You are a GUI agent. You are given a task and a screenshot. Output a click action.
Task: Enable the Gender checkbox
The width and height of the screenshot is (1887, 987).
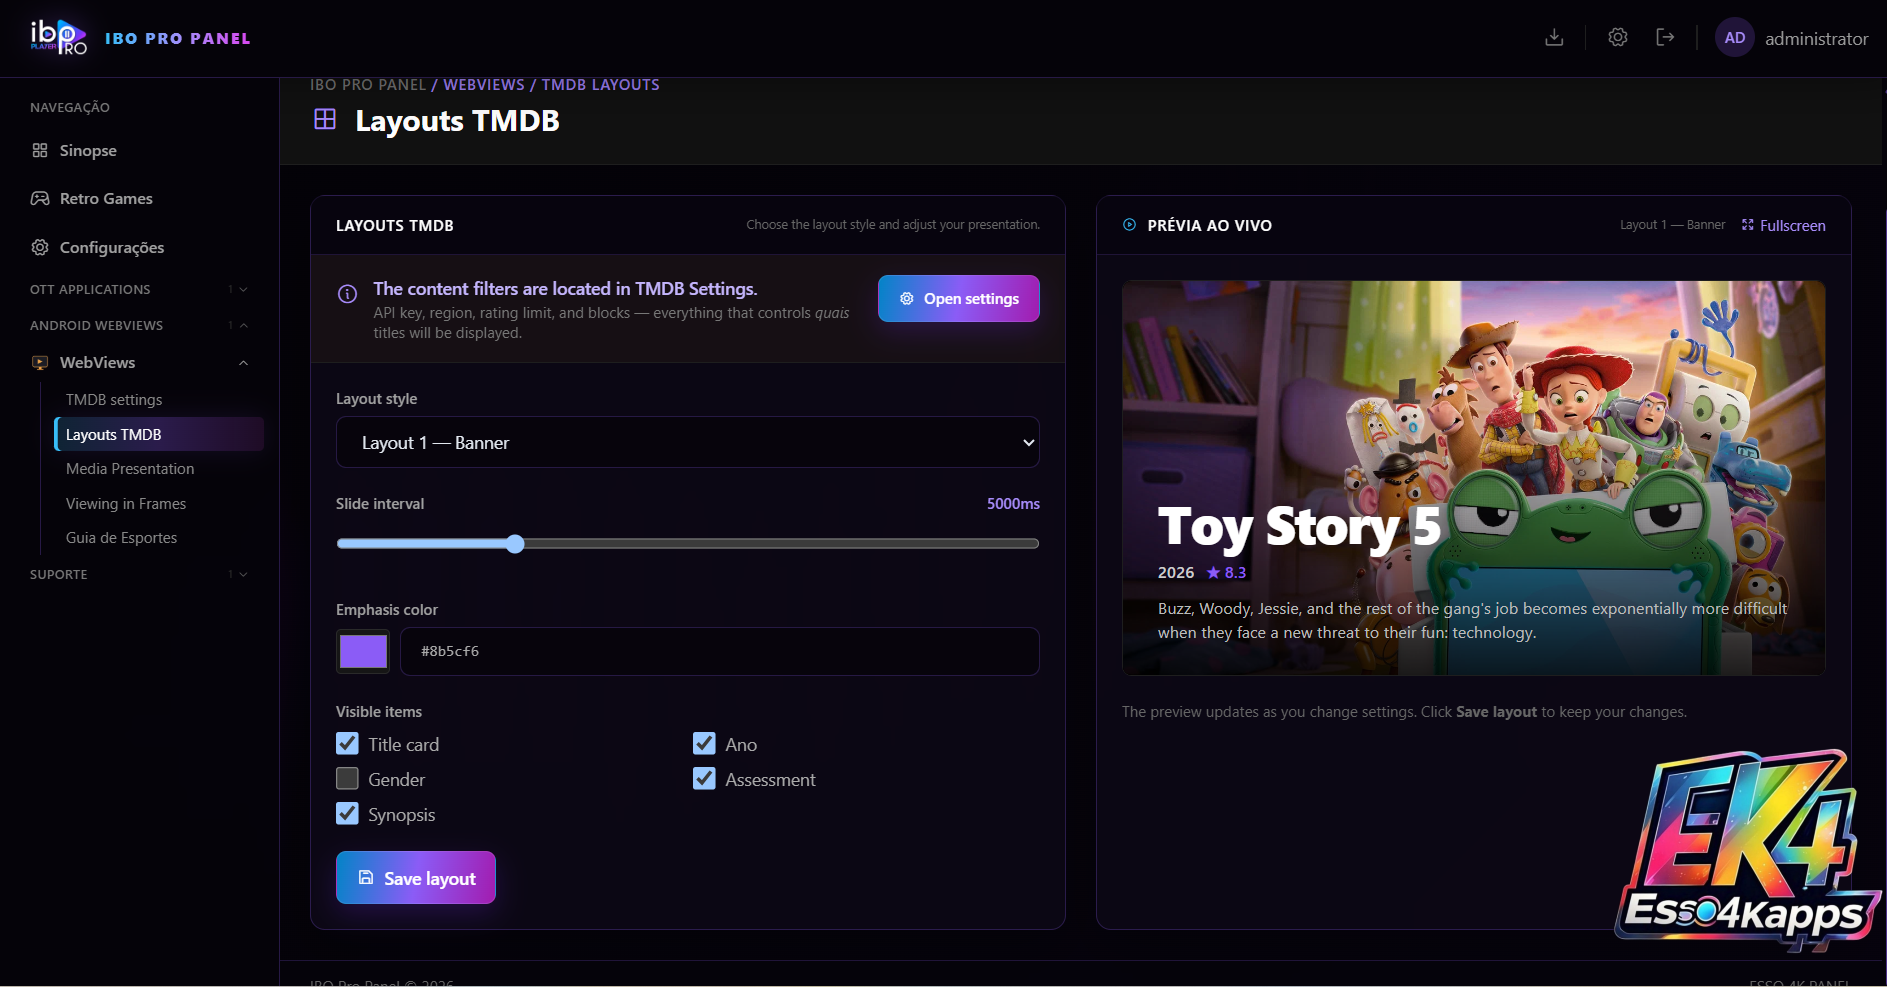click(347, 779)
